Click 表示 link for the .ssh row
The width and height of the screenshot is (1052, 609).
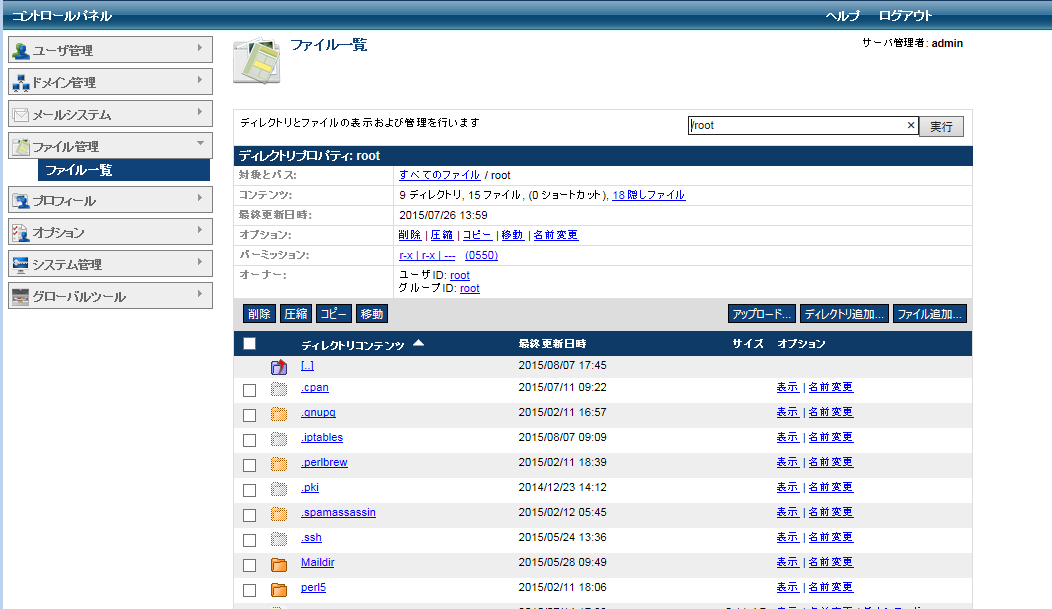787,537
